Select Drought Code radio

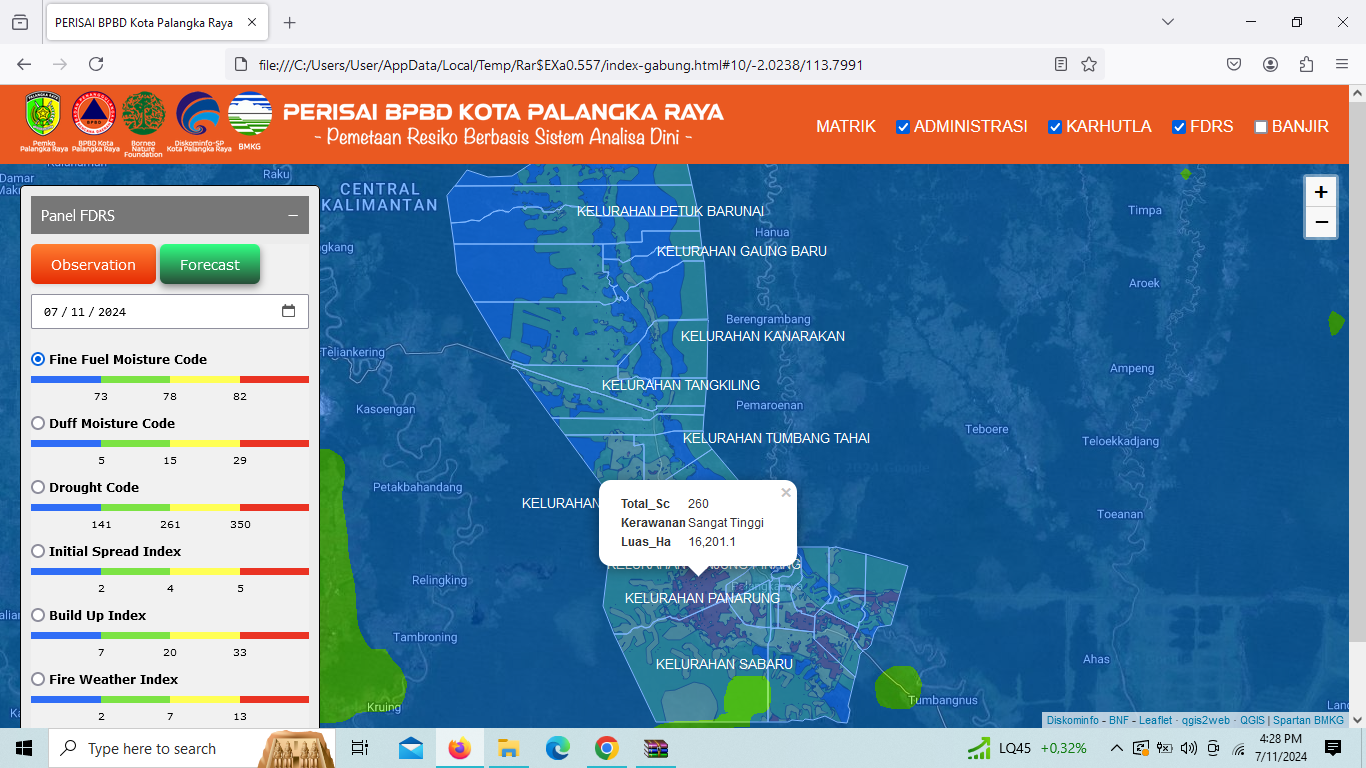[x=39, y=487]
